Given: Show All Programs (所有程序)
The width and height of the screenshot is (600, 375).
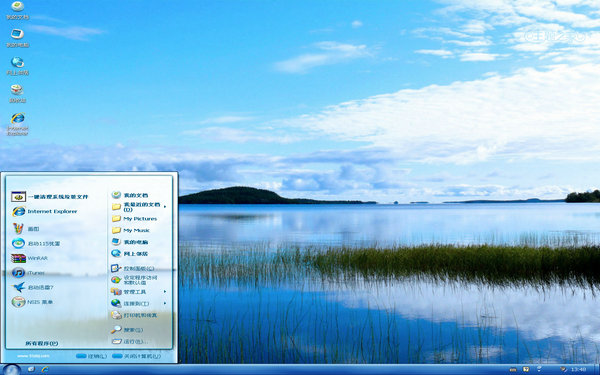Looking at the screenshot, I should click(x=42, y=343).
